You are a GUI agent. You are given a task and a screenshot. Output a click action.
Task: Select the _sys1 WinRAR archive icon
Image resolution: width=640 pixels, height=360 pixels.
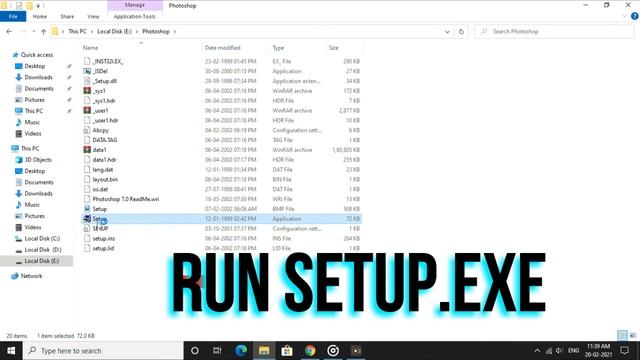click(87, 91)
